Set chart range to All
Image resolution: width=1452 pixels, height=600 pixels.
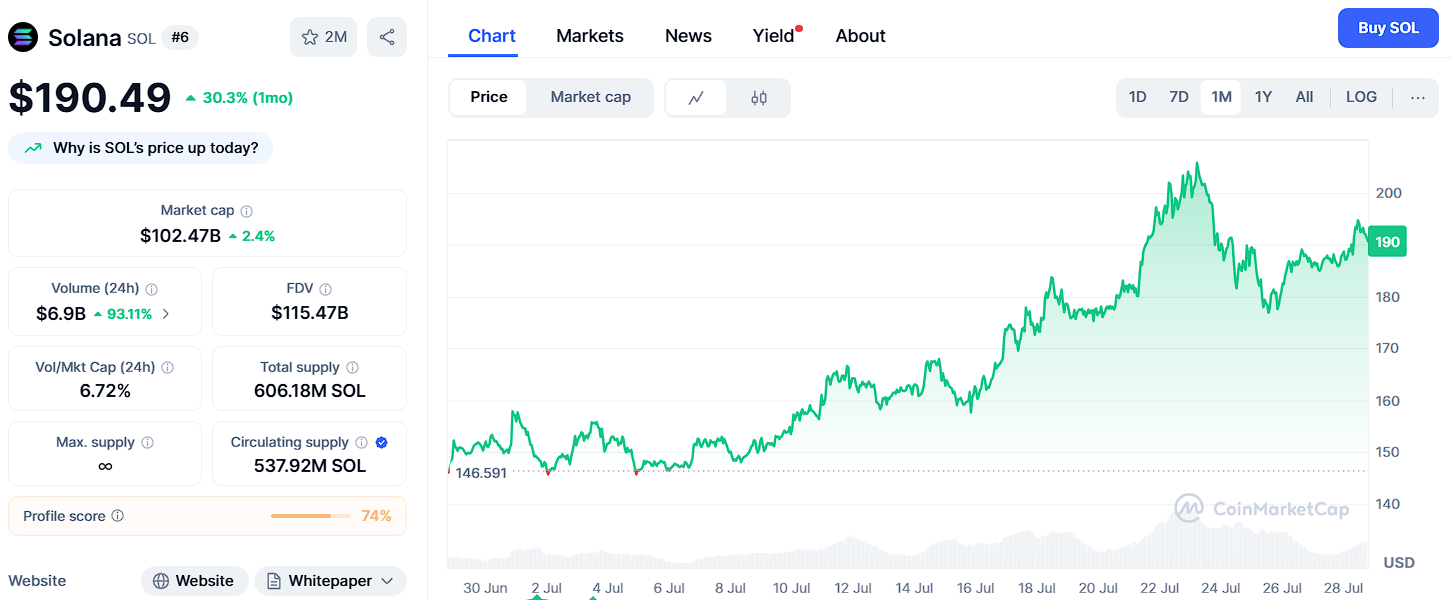coord(1304,97)
